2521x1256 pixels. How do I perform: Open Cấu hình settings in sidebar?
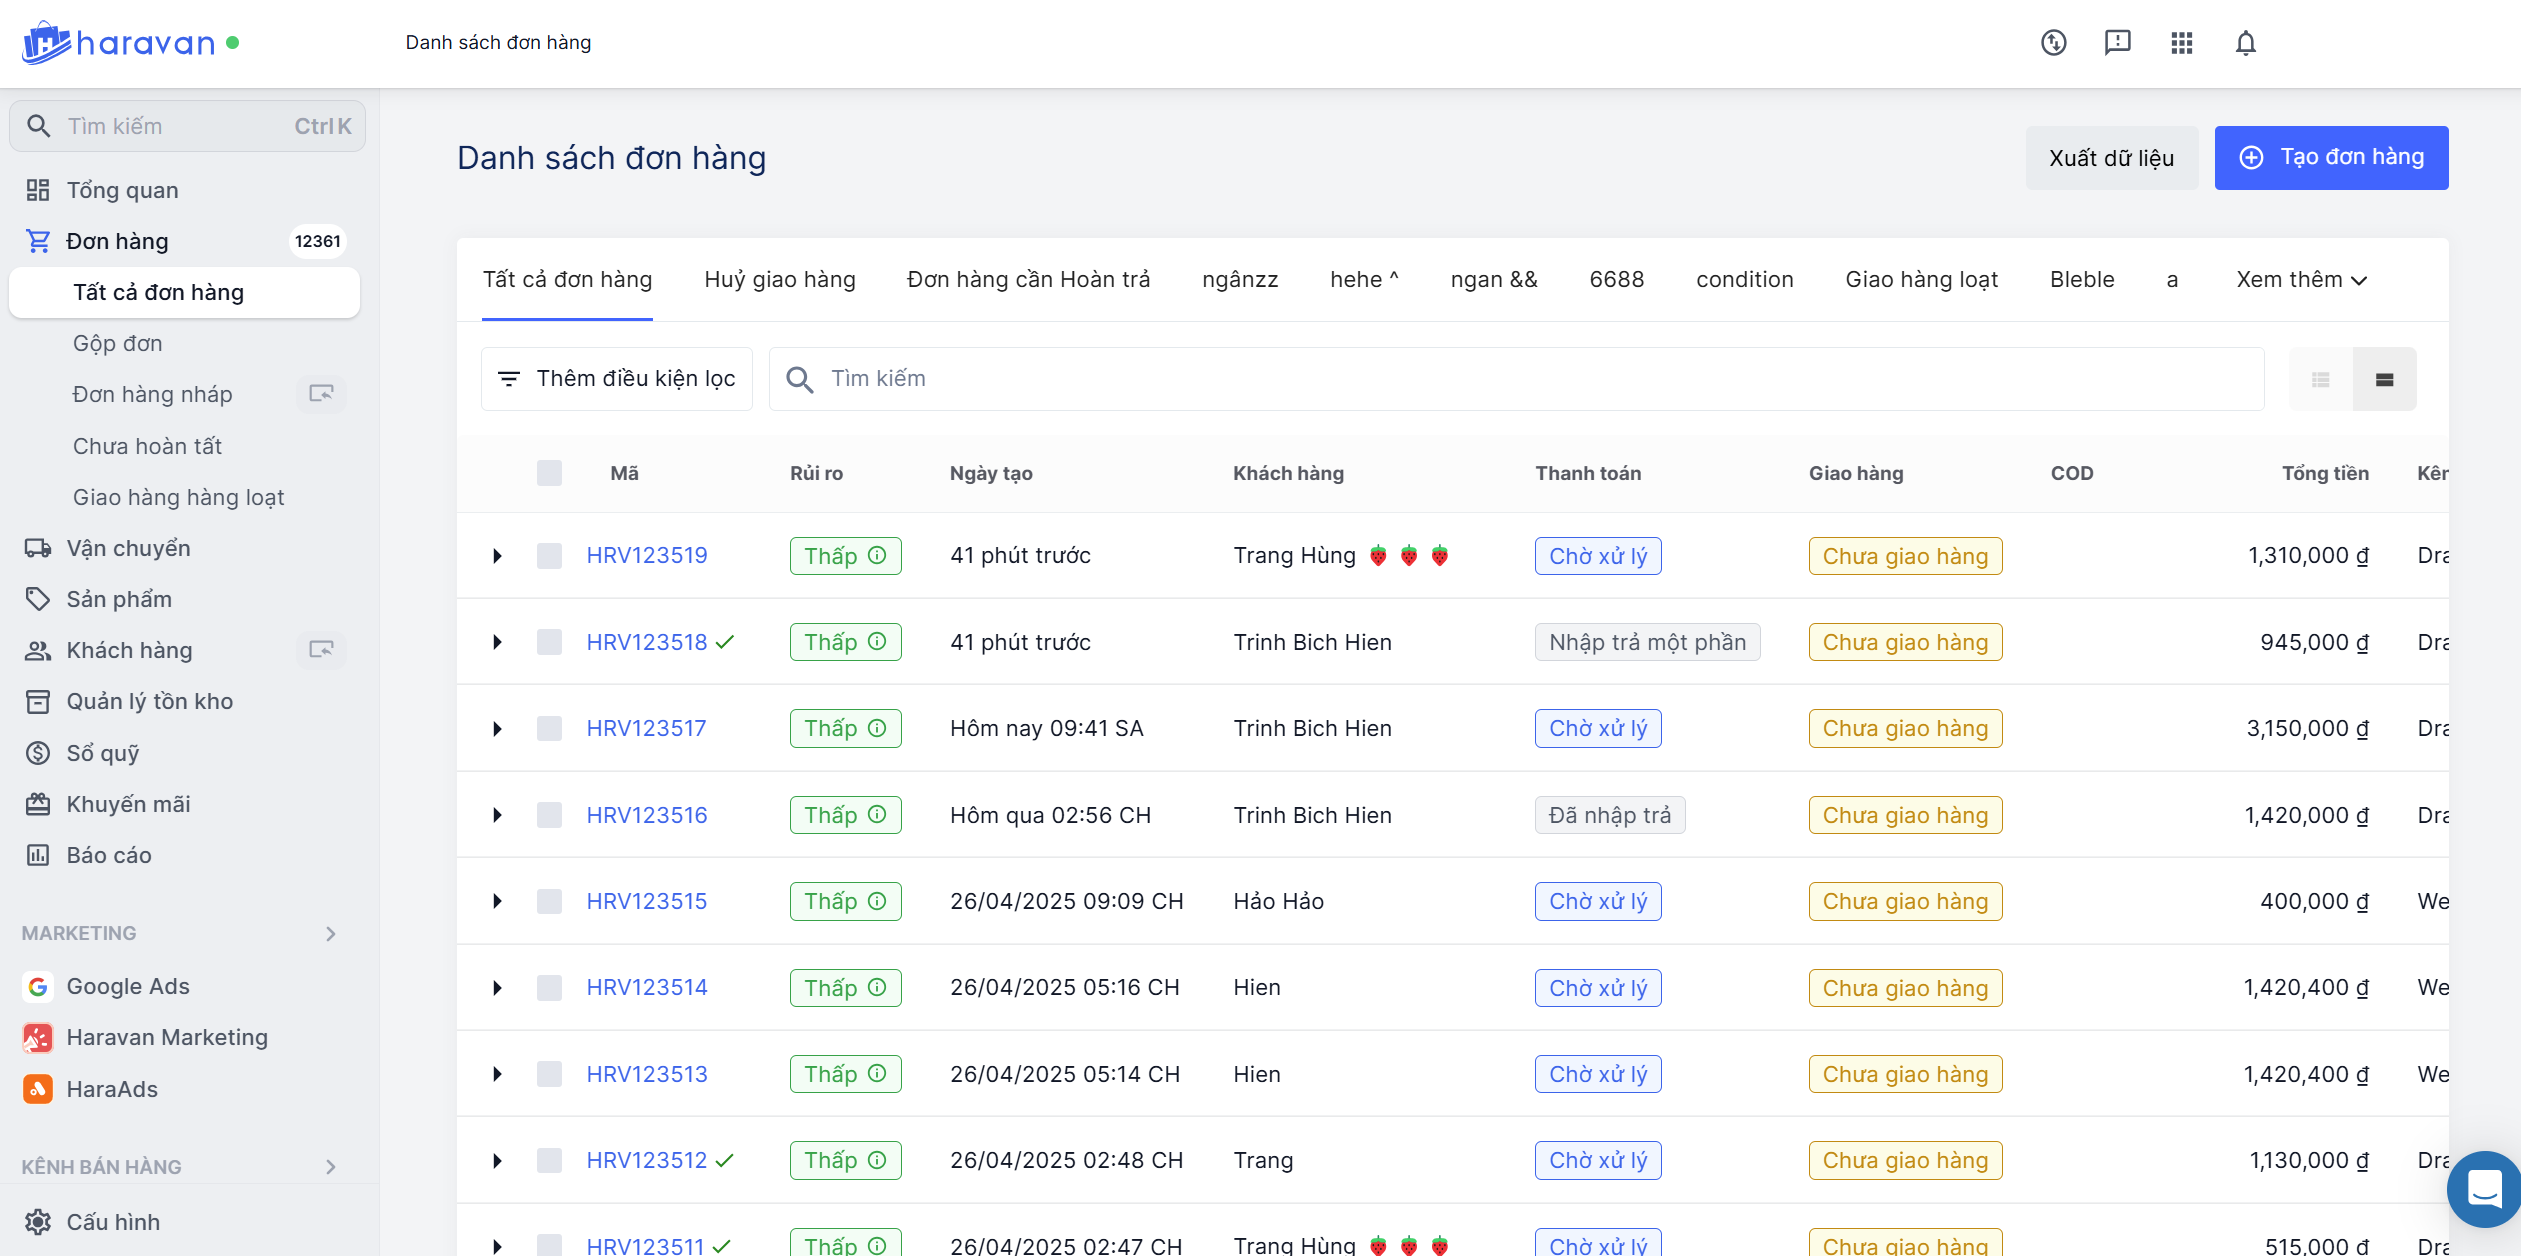pyautogui.click(x=112, y=1222)
